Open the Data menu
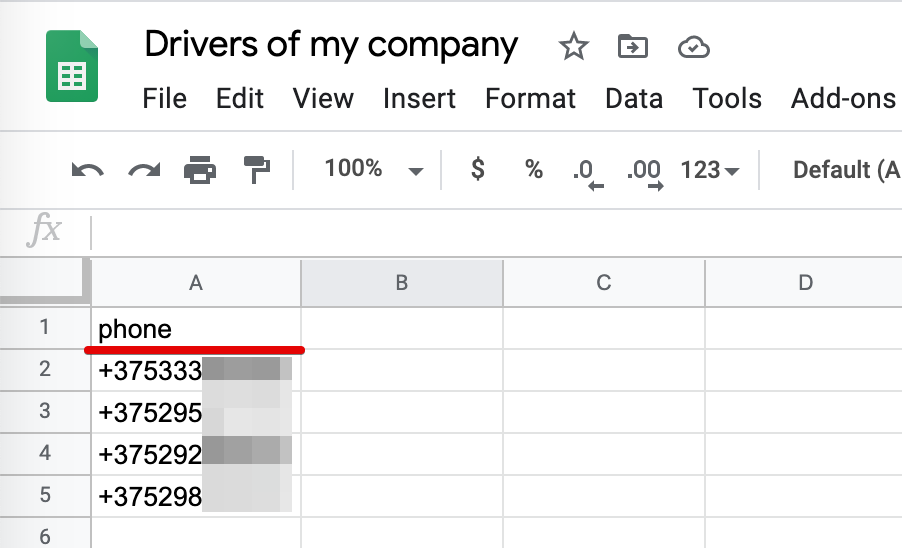 point(634,98)
